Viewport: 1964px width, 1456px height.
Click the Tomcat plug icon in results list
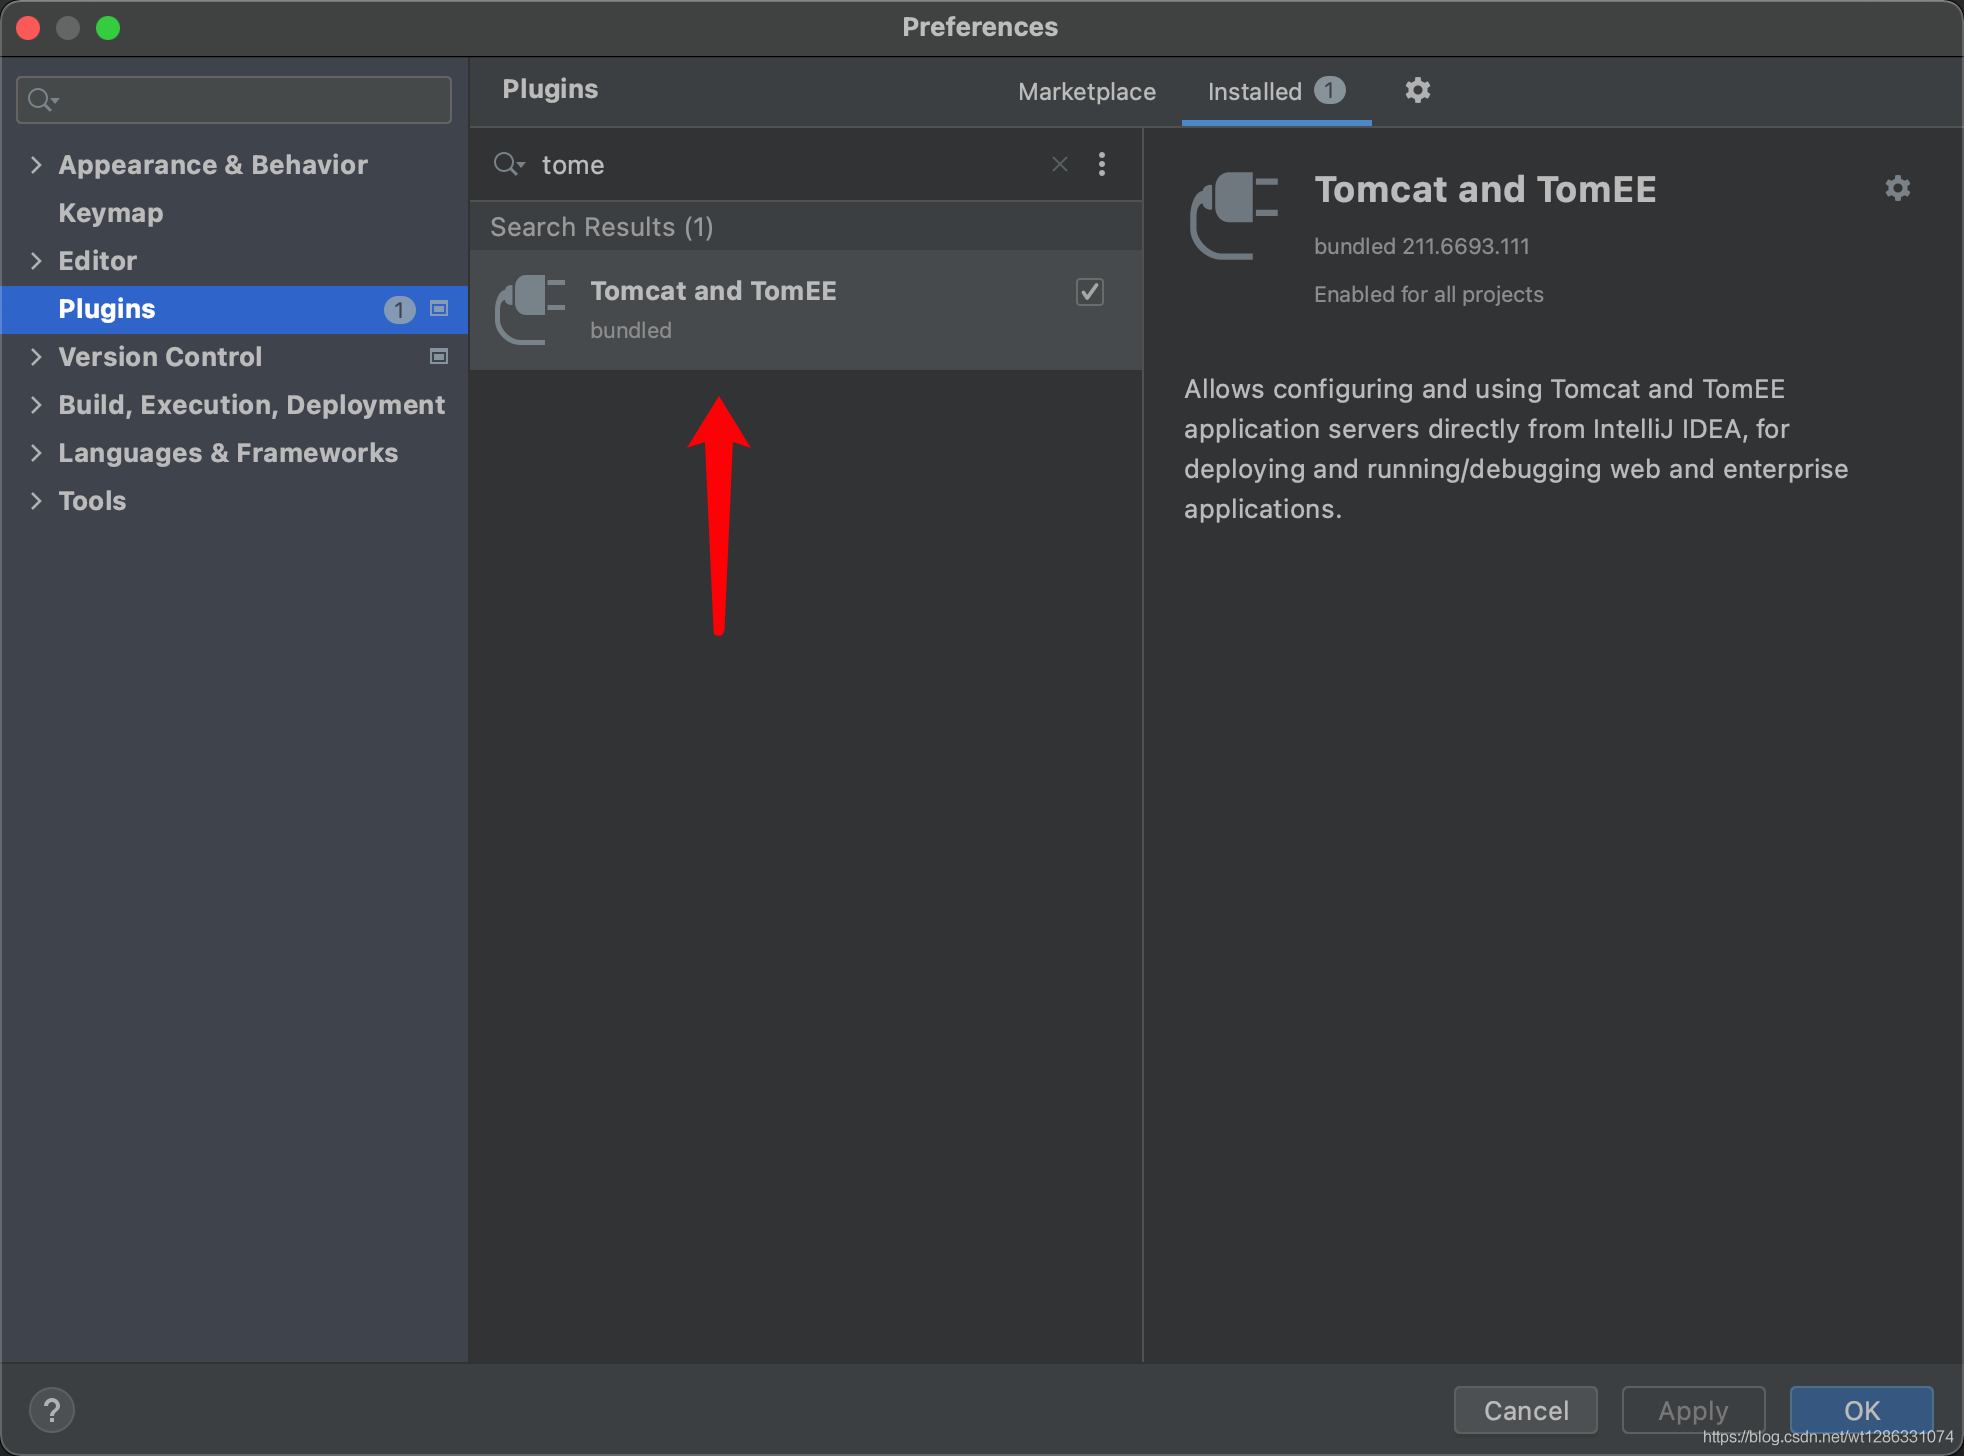point(530,309)
